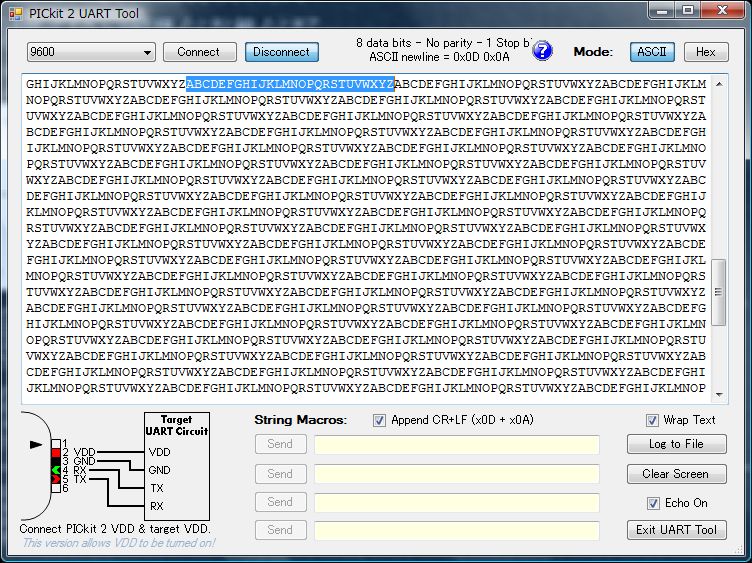
Task: Click the green RX pin 4 arrow indicator
Action: pos(56,470)
